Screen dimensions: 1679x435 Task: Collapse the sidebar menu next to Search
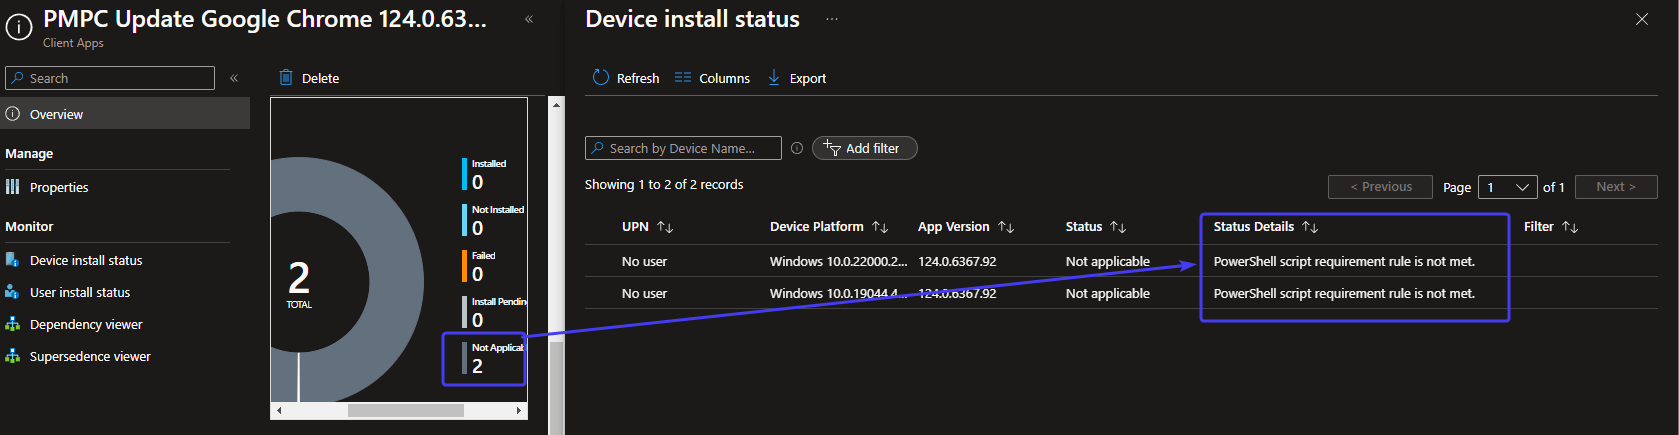point(234,78)
